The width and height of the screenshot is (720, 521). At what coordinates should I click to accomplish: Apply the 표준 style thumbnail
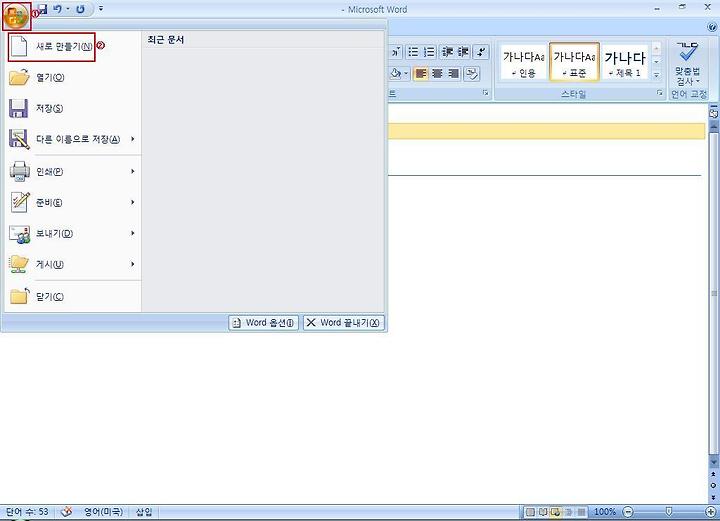coord(574,62)
